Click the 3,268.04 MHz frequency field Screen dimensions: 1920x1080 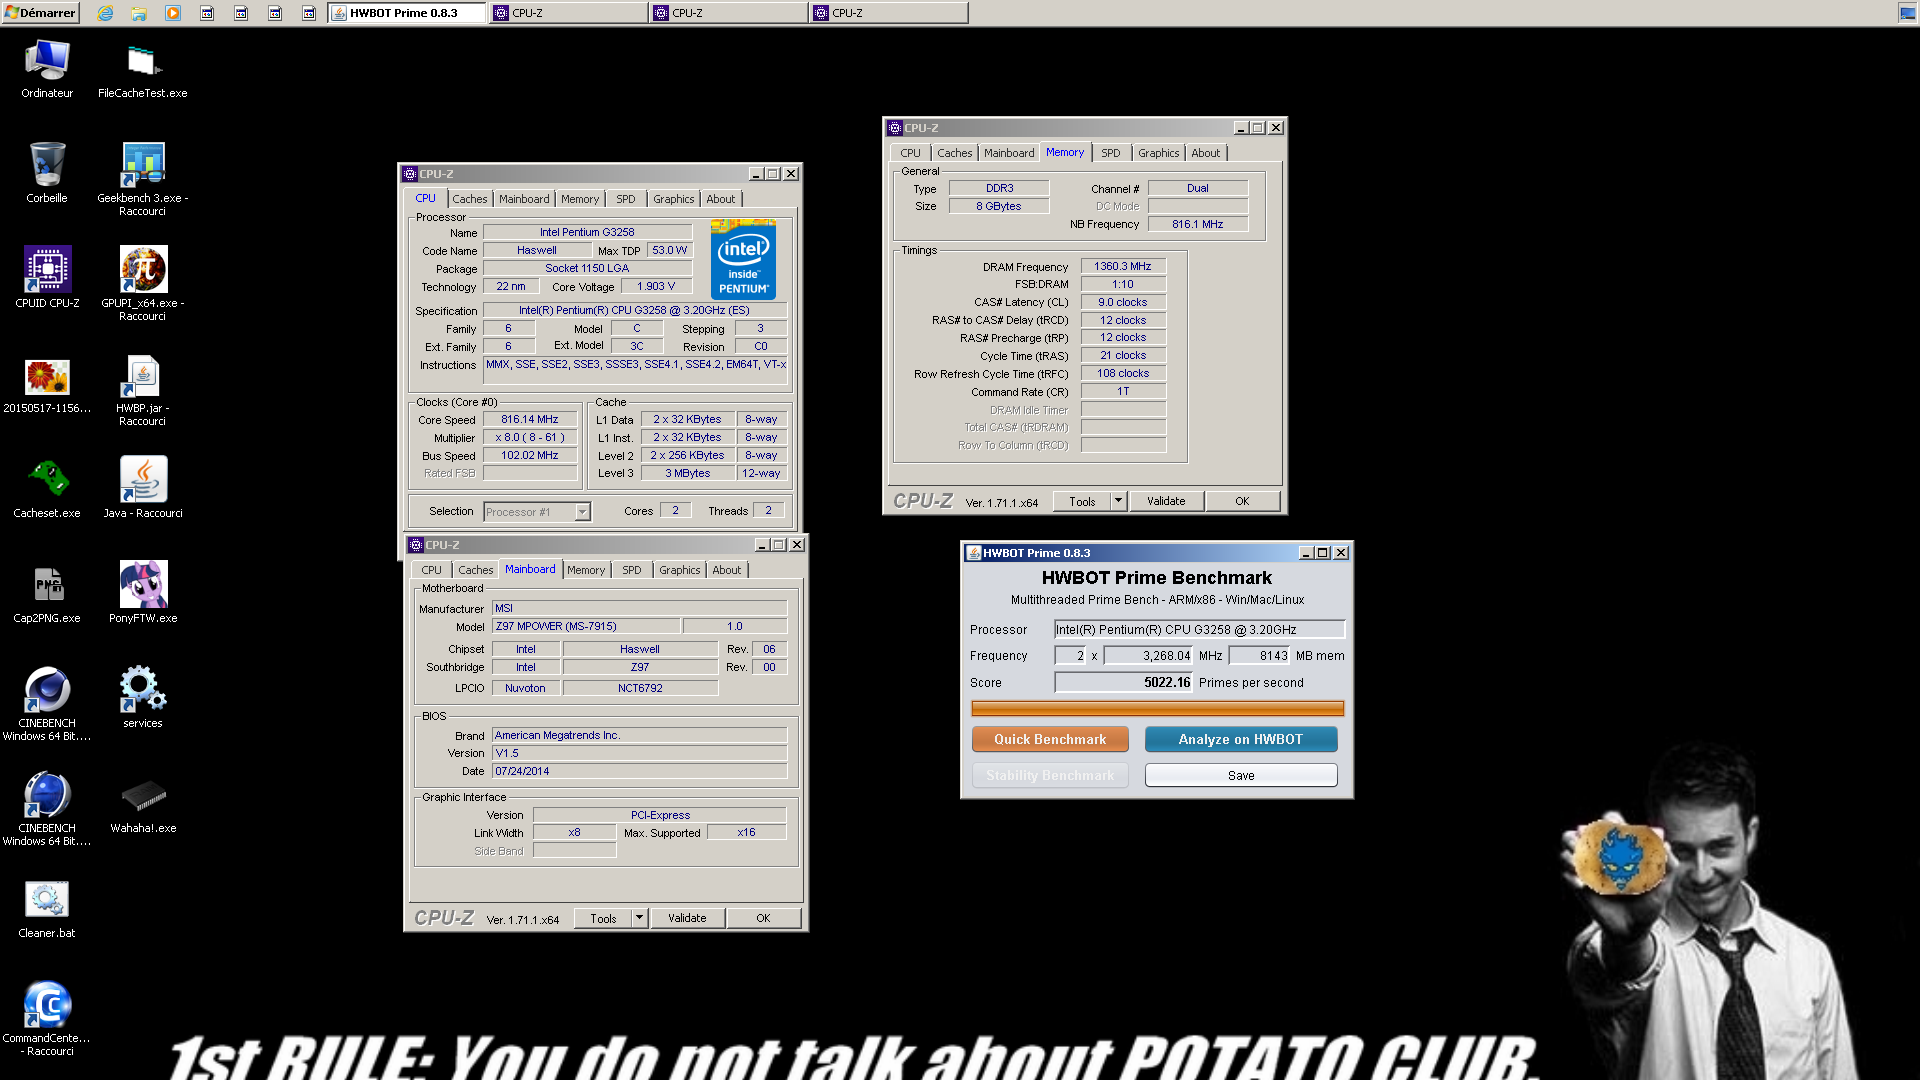(1149, 656)
